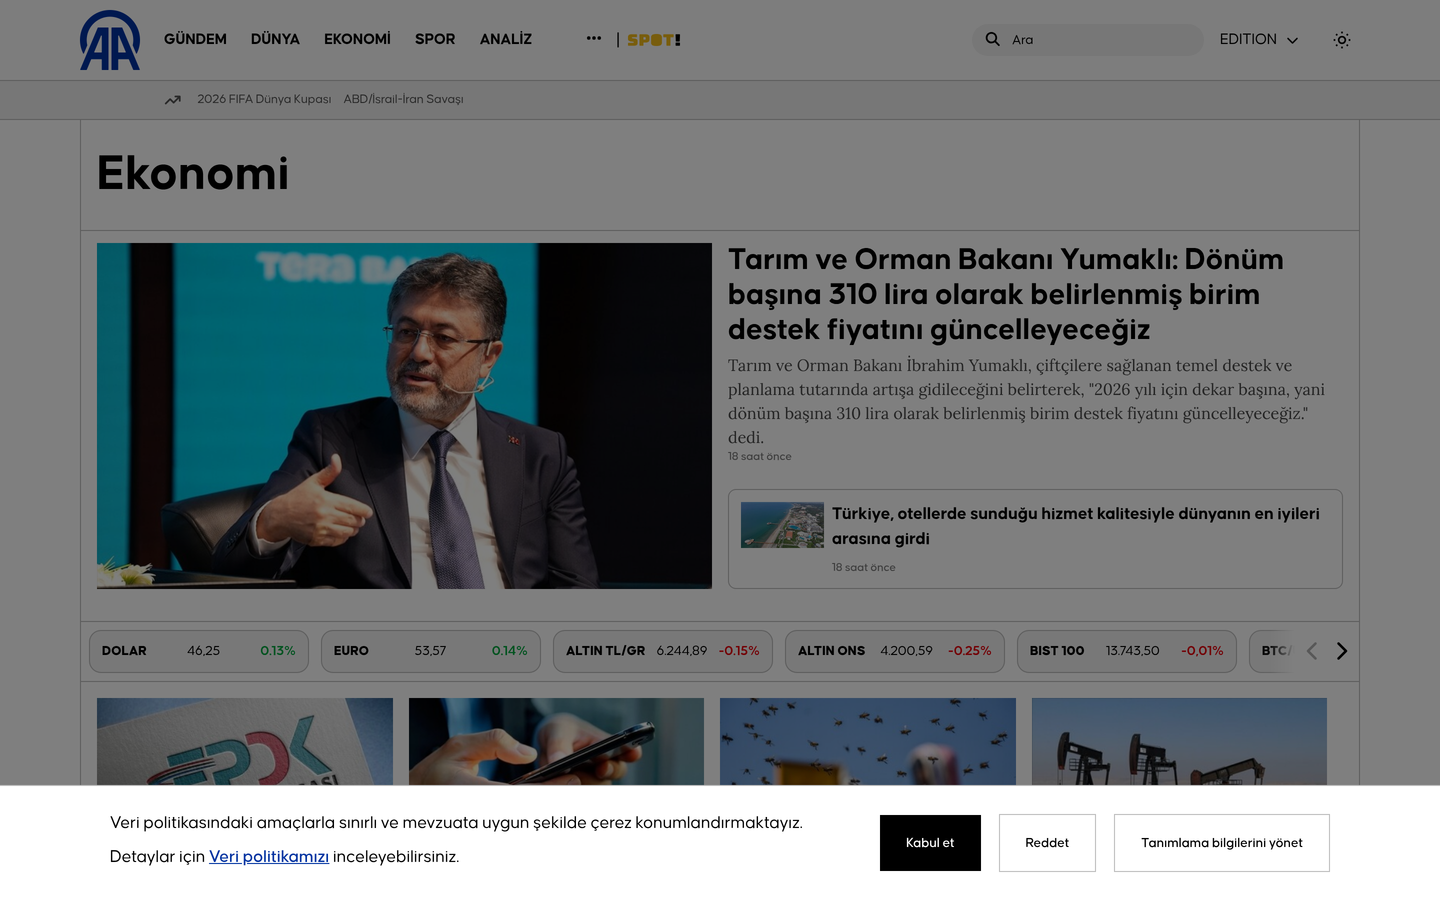This screenshot has width=1440, height=900.
Task: Click the trending arrow icon
Action: tap(173, 100)
